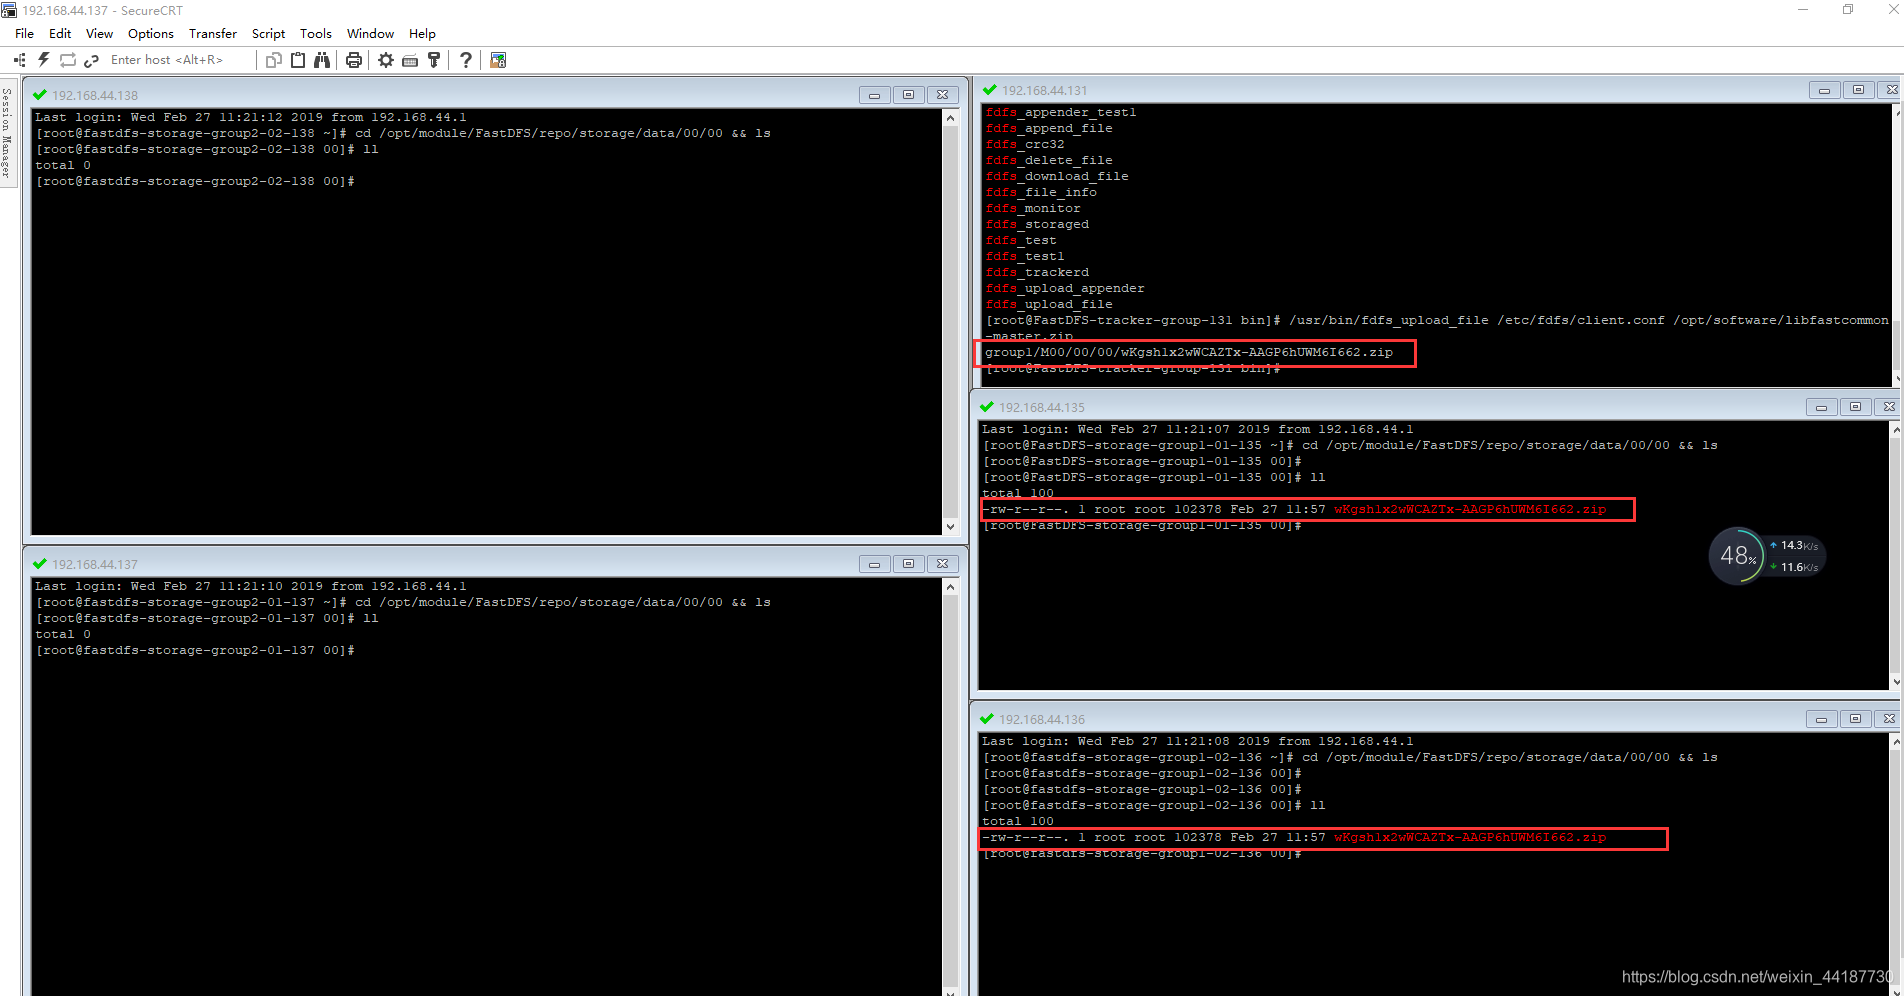Open the View menu
The width and height of the screenshot is (1904, 996).
(99, 34)
